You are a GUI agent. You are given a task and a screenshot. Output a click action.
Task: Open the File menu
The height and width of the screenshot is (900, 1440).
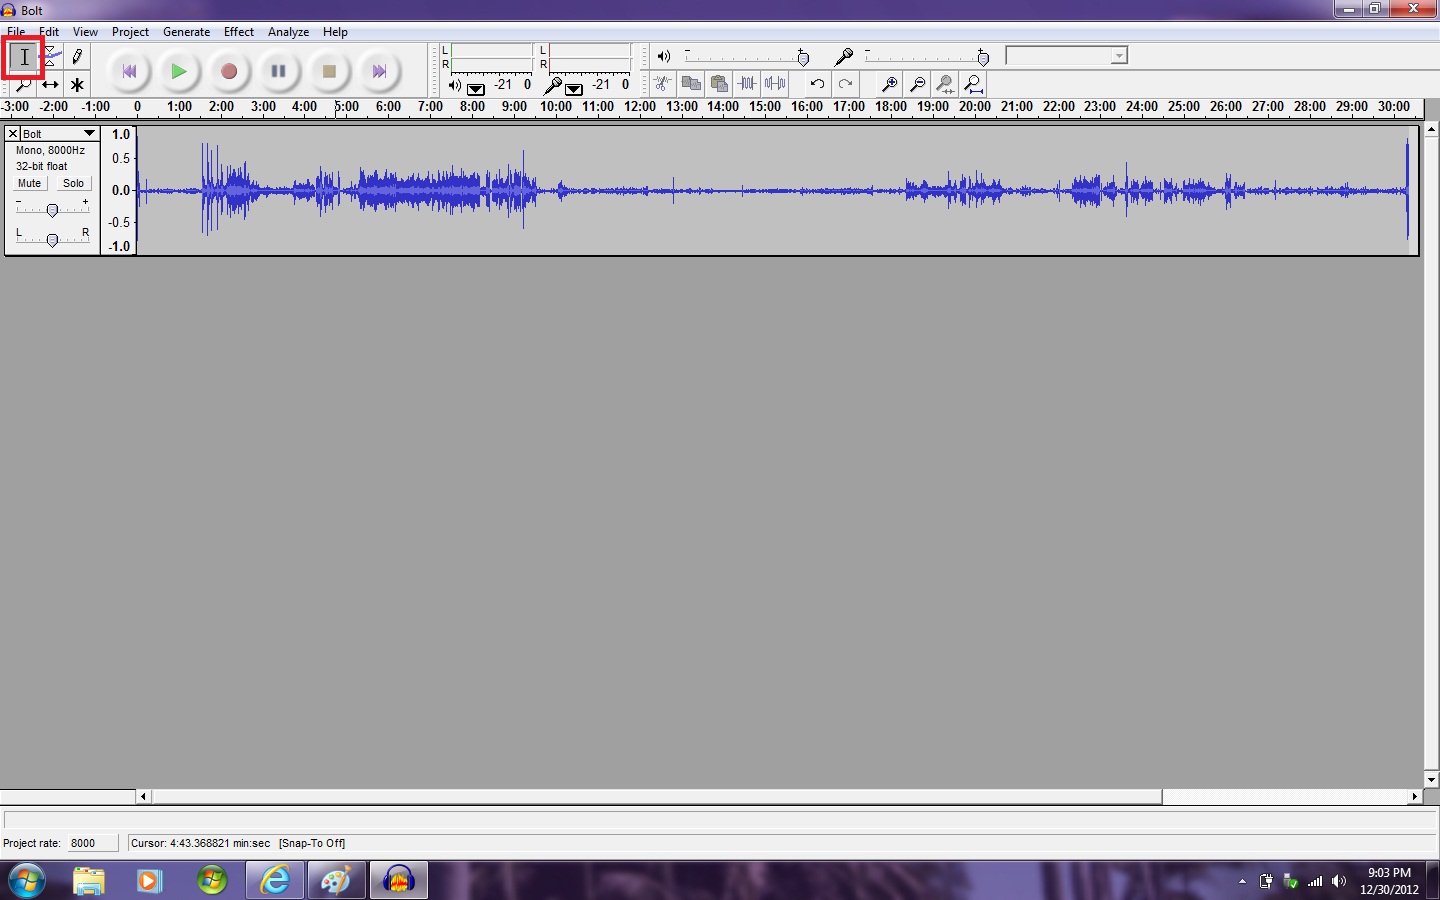pos(16,32)
